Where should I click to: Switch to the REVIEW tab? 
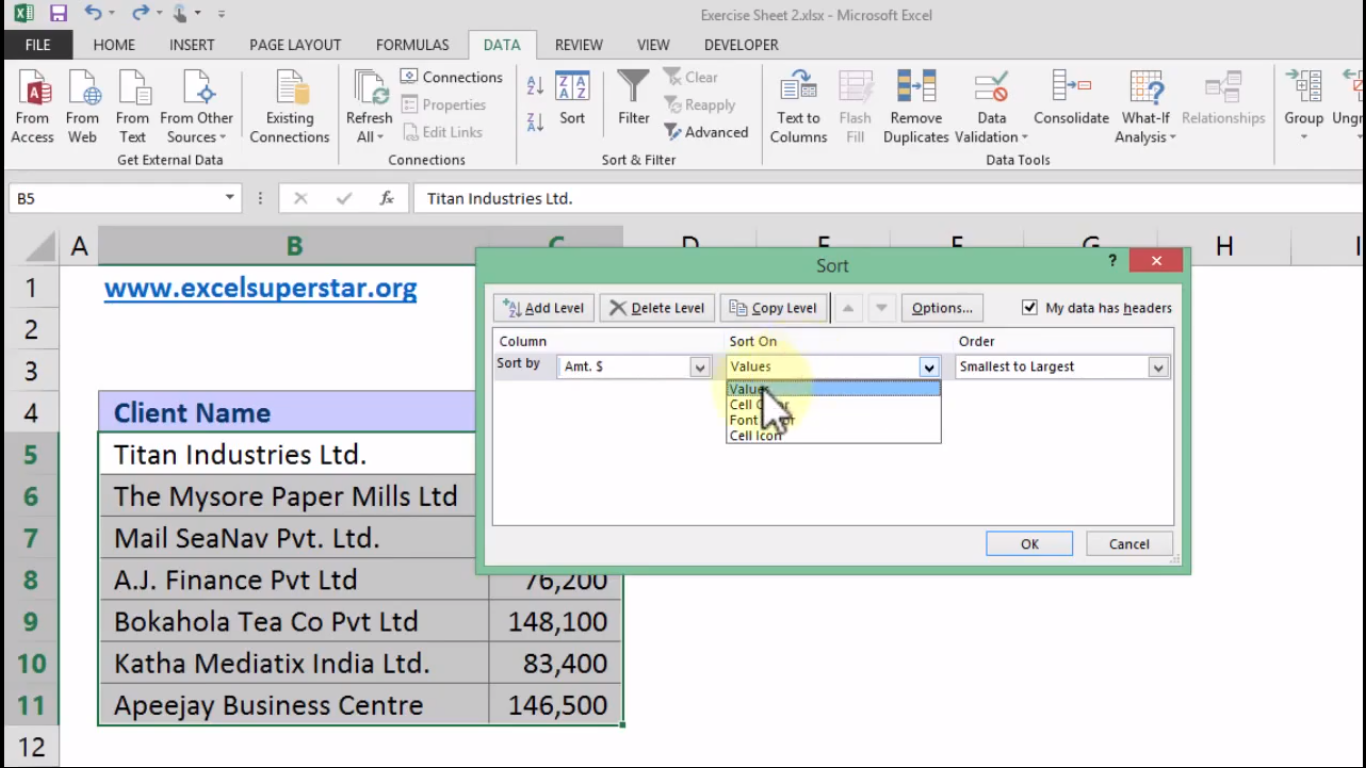click(579, 45)
